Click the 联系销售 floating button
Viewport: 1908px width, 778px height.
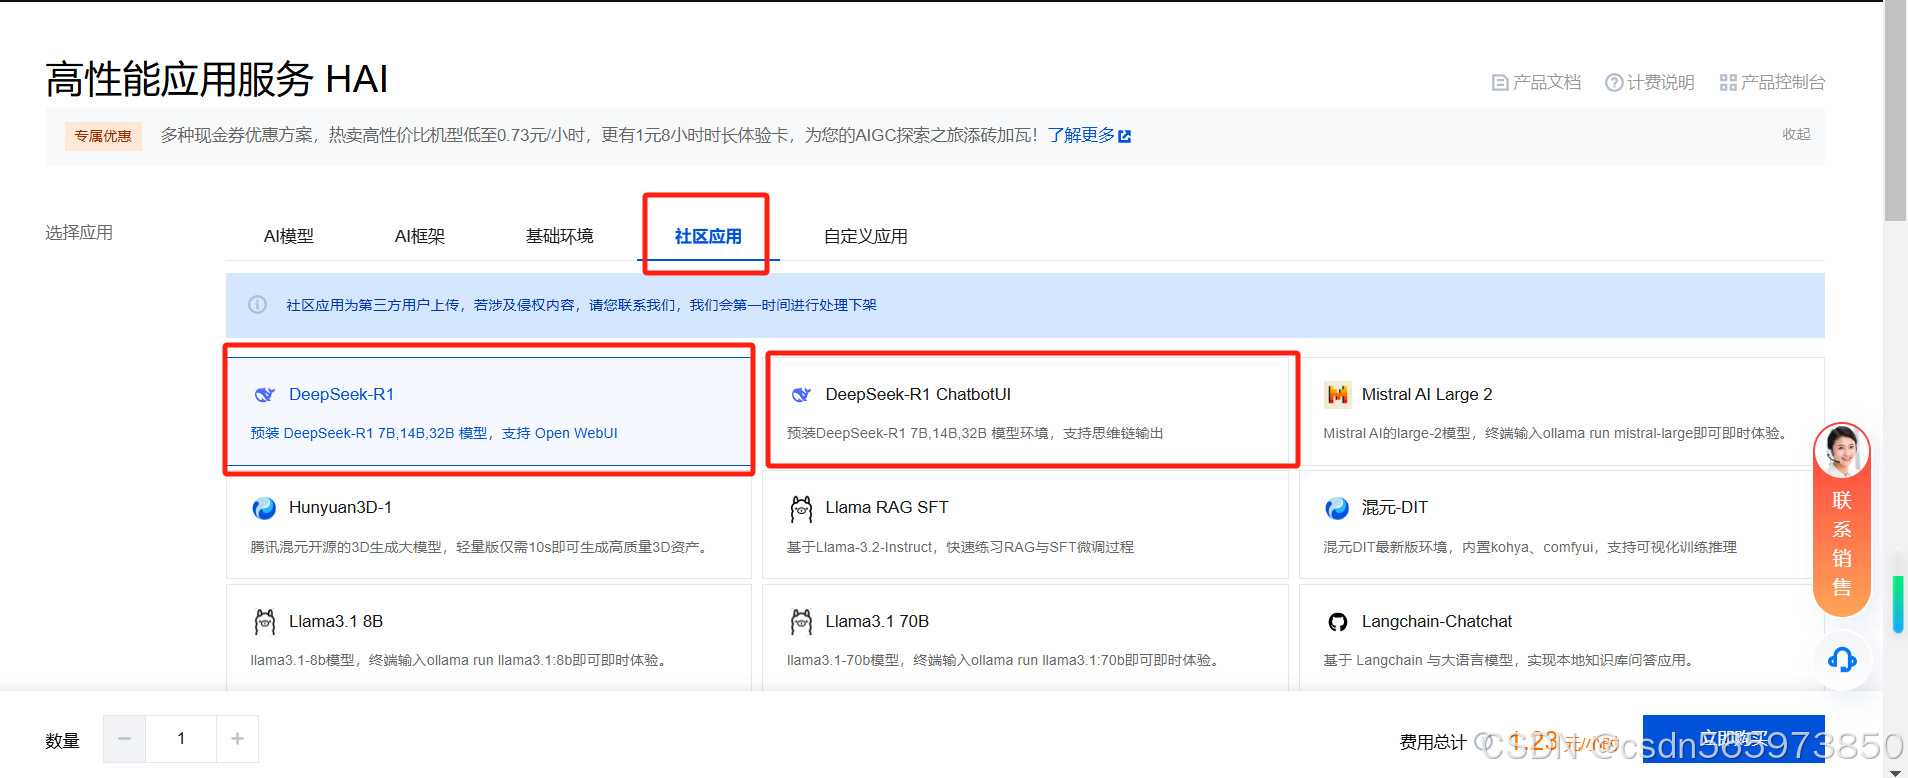click(x=1842, y=520)
